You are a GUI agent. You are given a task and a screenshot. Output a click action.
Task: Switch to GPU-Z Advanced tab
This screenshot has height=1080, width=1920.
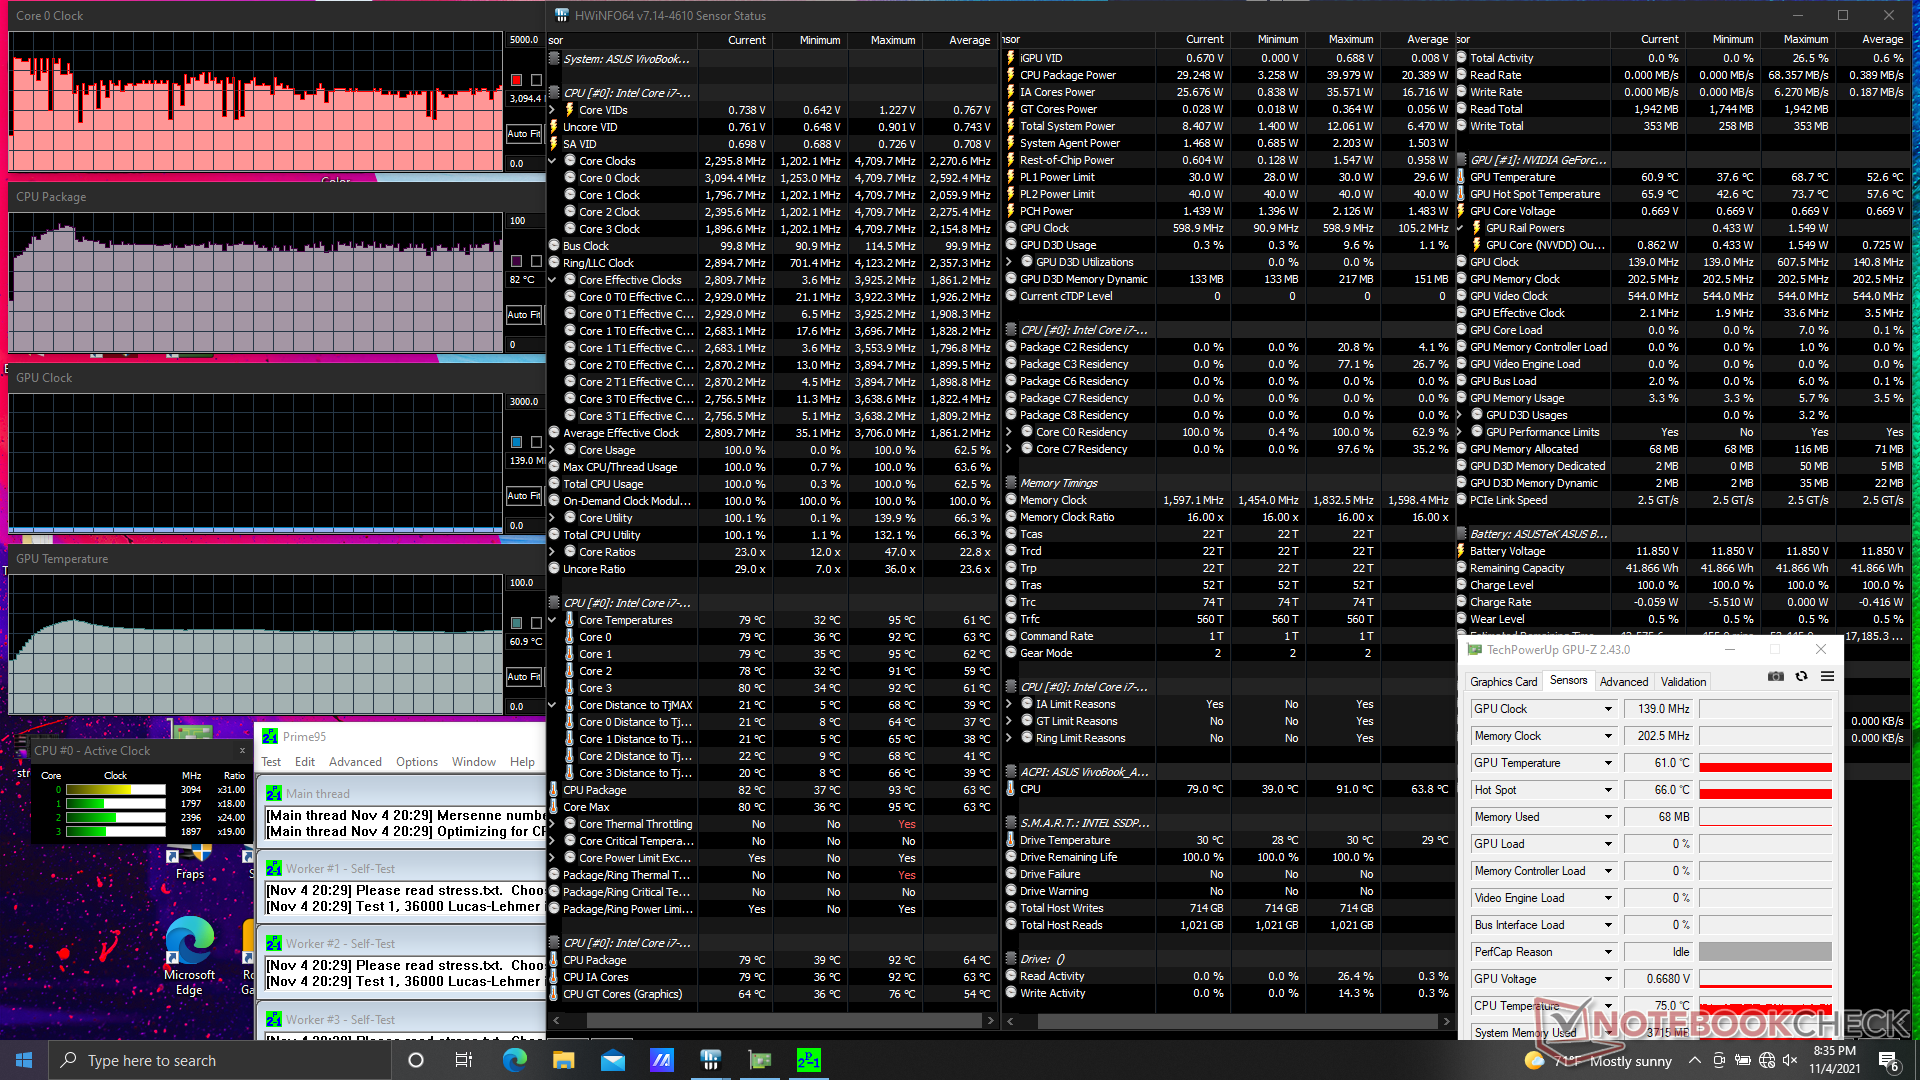(x=1623, y=682)
